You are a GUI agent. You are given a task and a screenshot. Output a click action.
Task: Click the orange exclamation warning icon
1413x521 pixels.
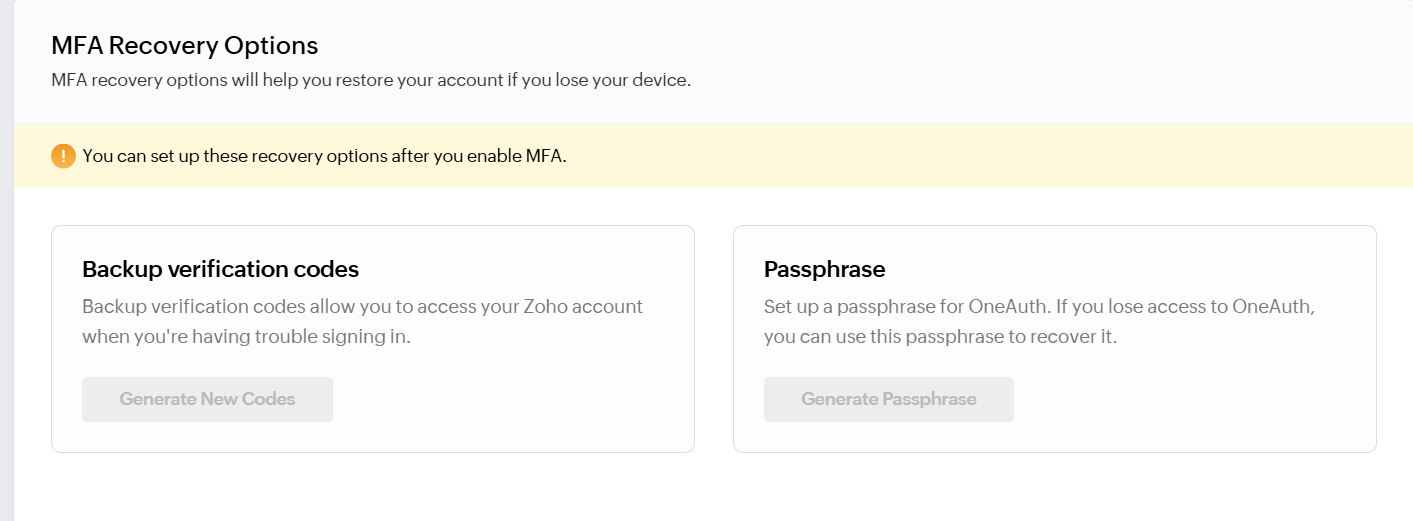(x=63, y=156)
